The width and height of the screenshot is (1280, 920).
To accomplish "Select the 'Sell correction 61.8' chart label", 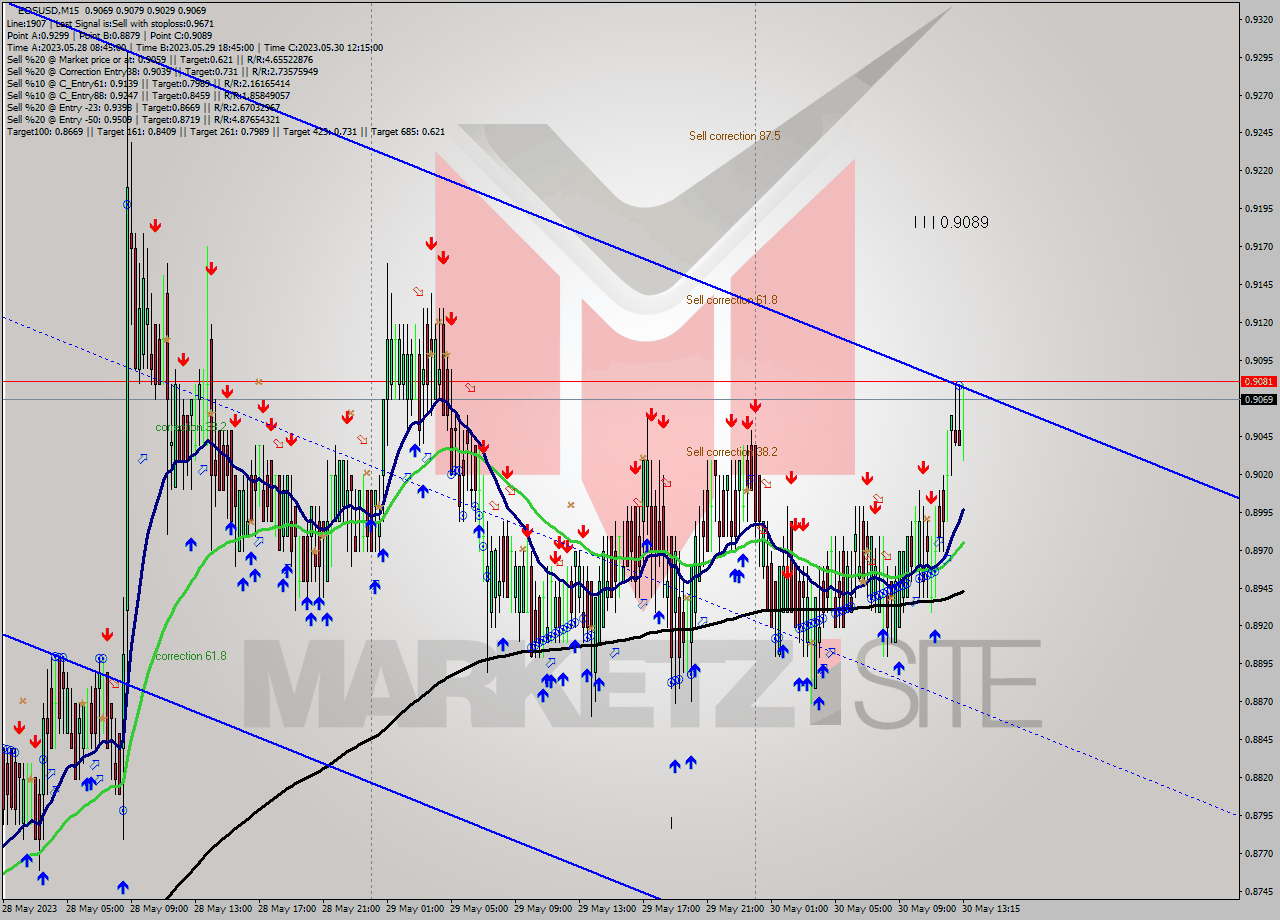I will pos(732,300).
